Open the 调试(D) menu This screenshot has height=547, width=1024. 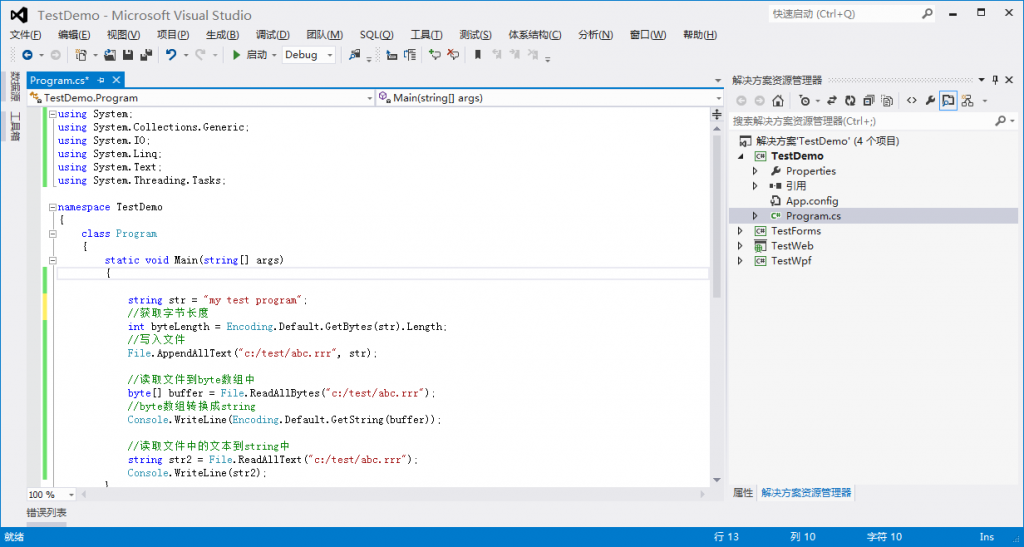[x=272, y=35]
